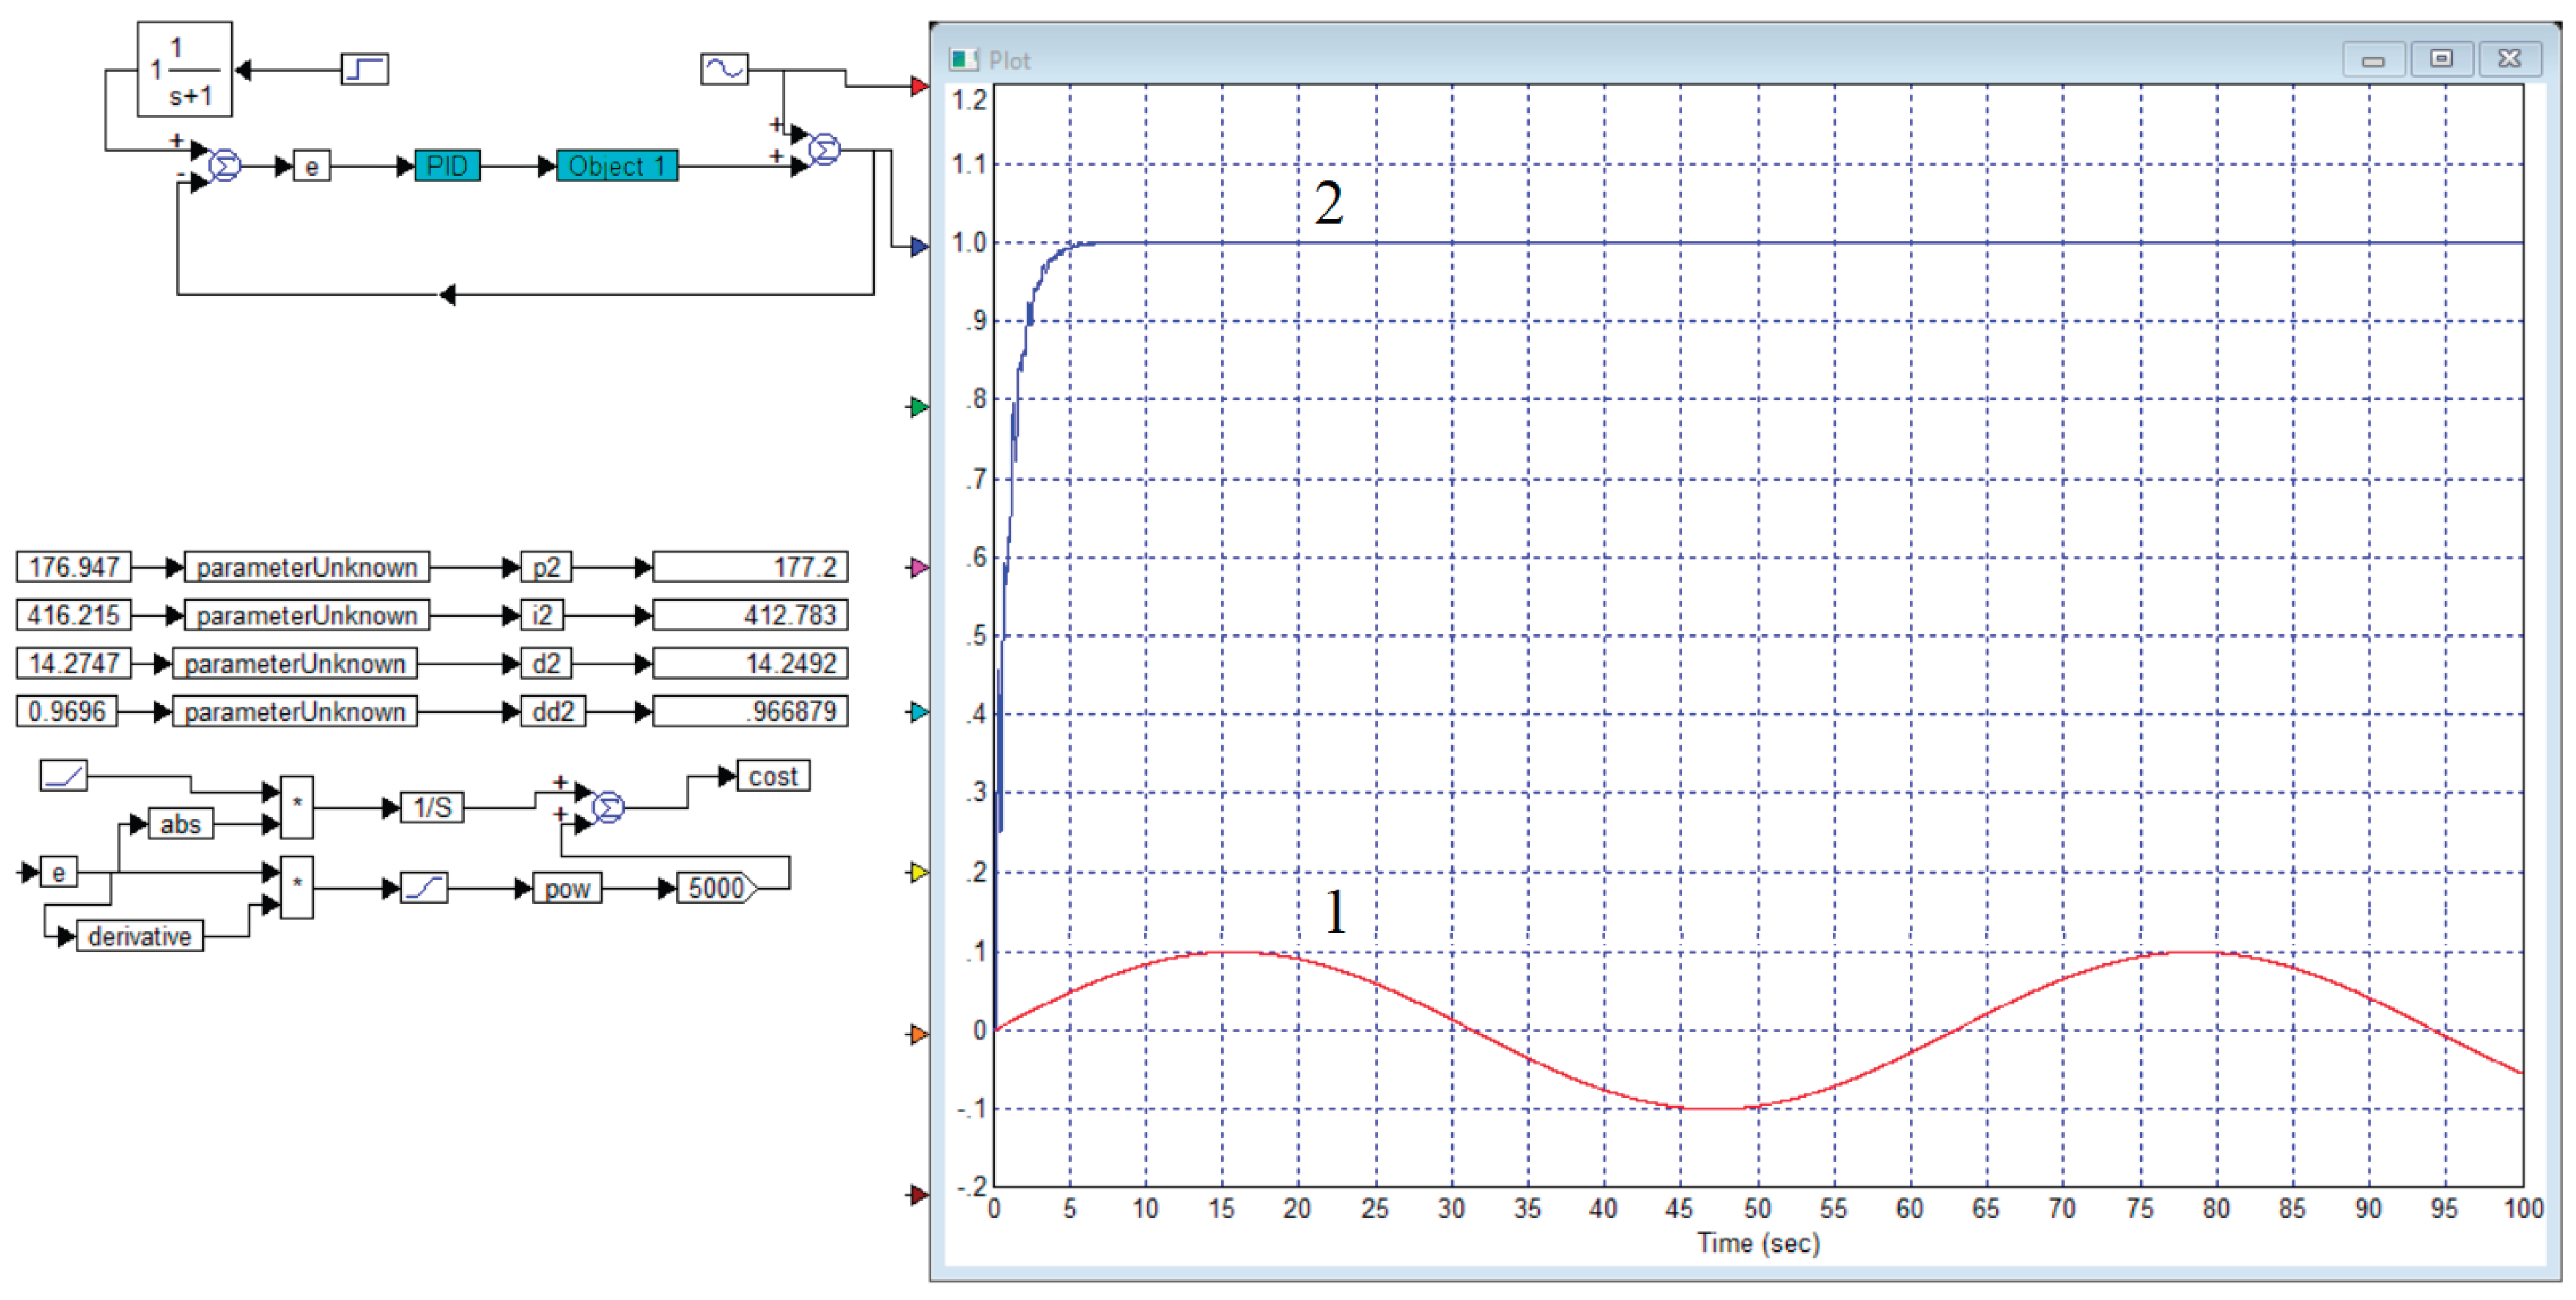The image size is (2576, 1300).
Task: Click the Plot window title icon
Action: pyautogui.click(x=964, y=60)
